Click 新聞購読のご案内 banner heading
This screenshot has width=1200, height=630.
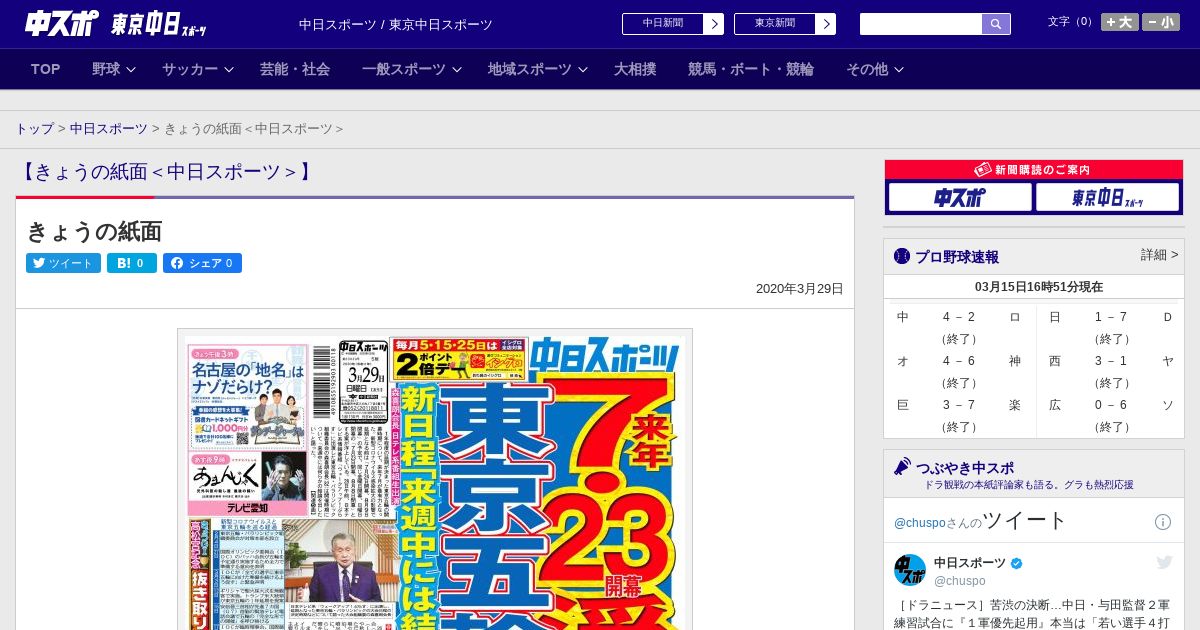coord(1034,170)
